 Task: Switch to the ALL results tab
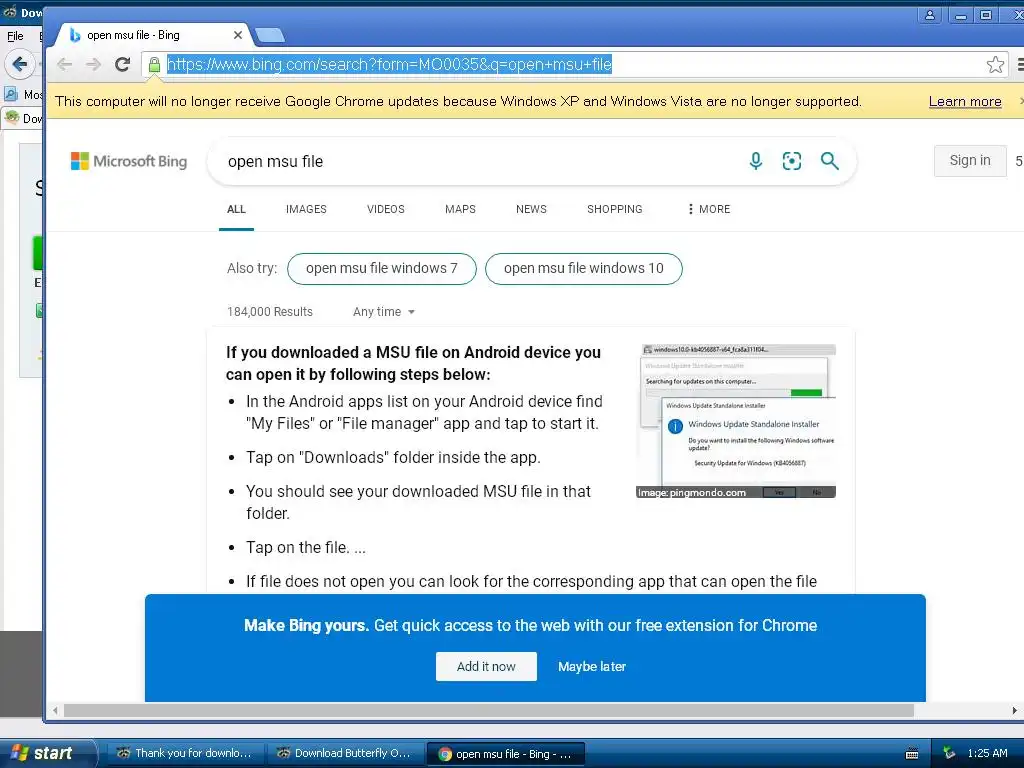[x=236, y=209]
